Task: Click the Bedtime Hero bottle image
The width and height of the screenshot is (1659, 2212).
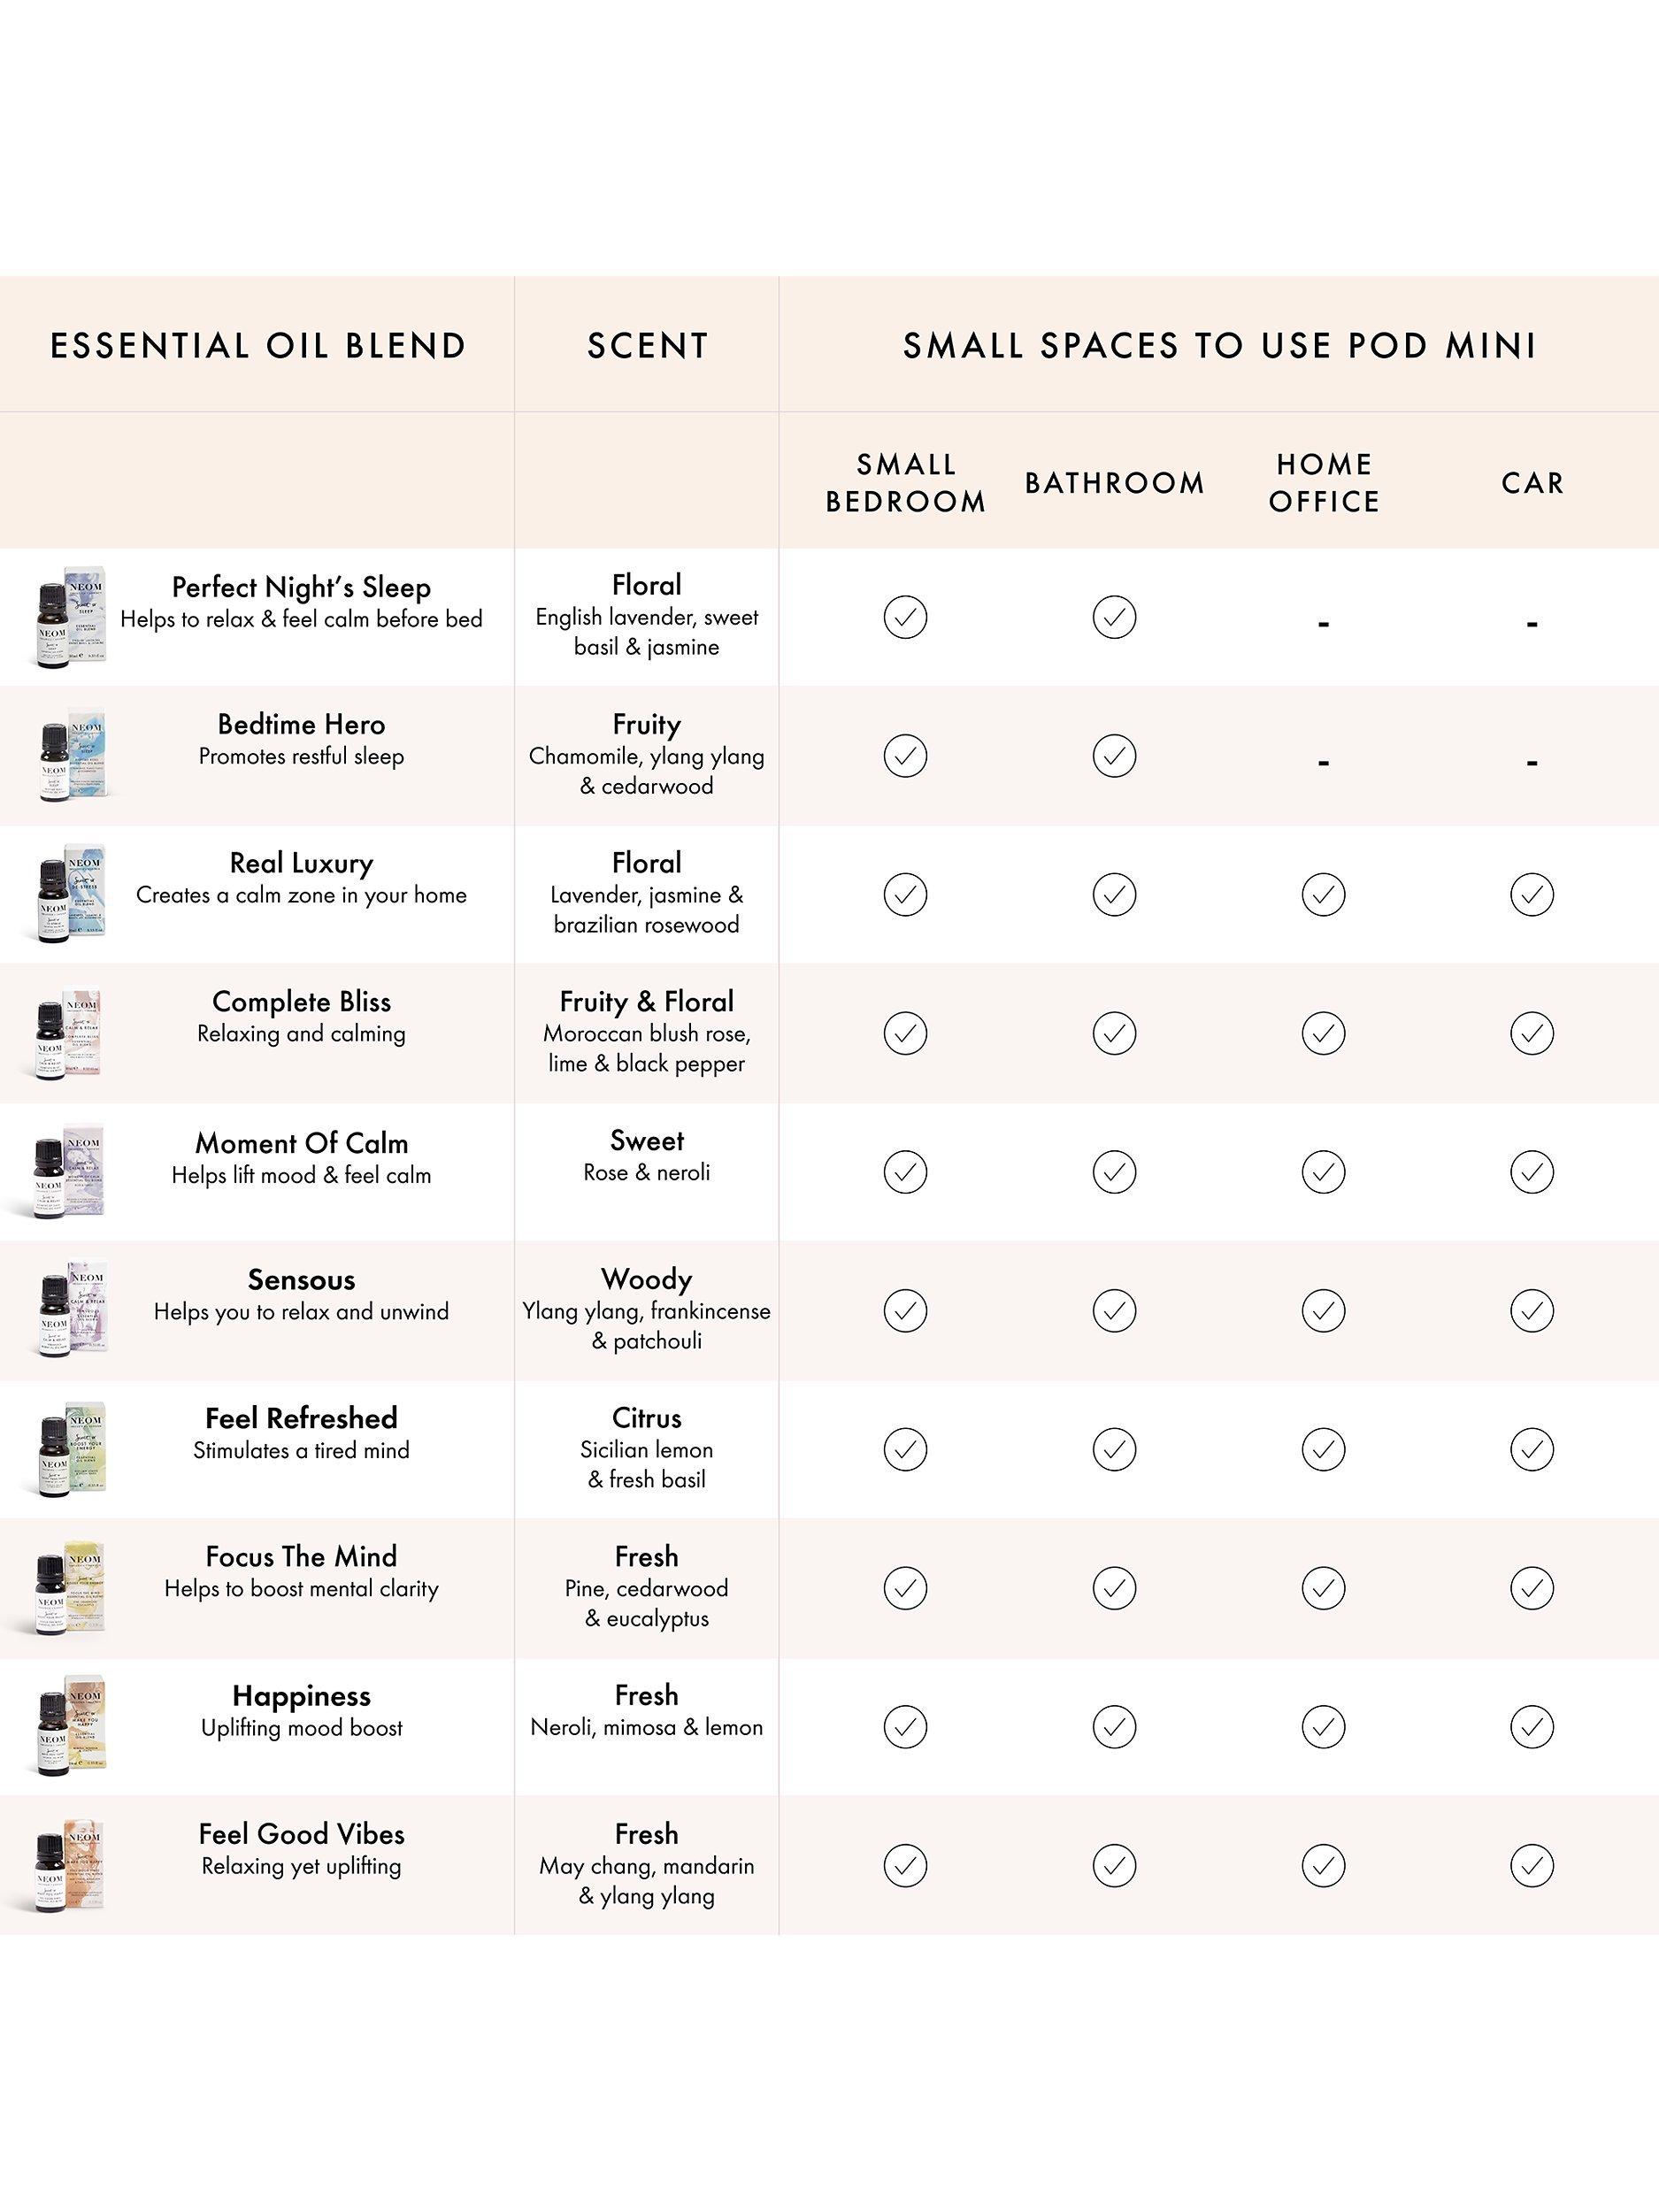Action: pos(70,755)
